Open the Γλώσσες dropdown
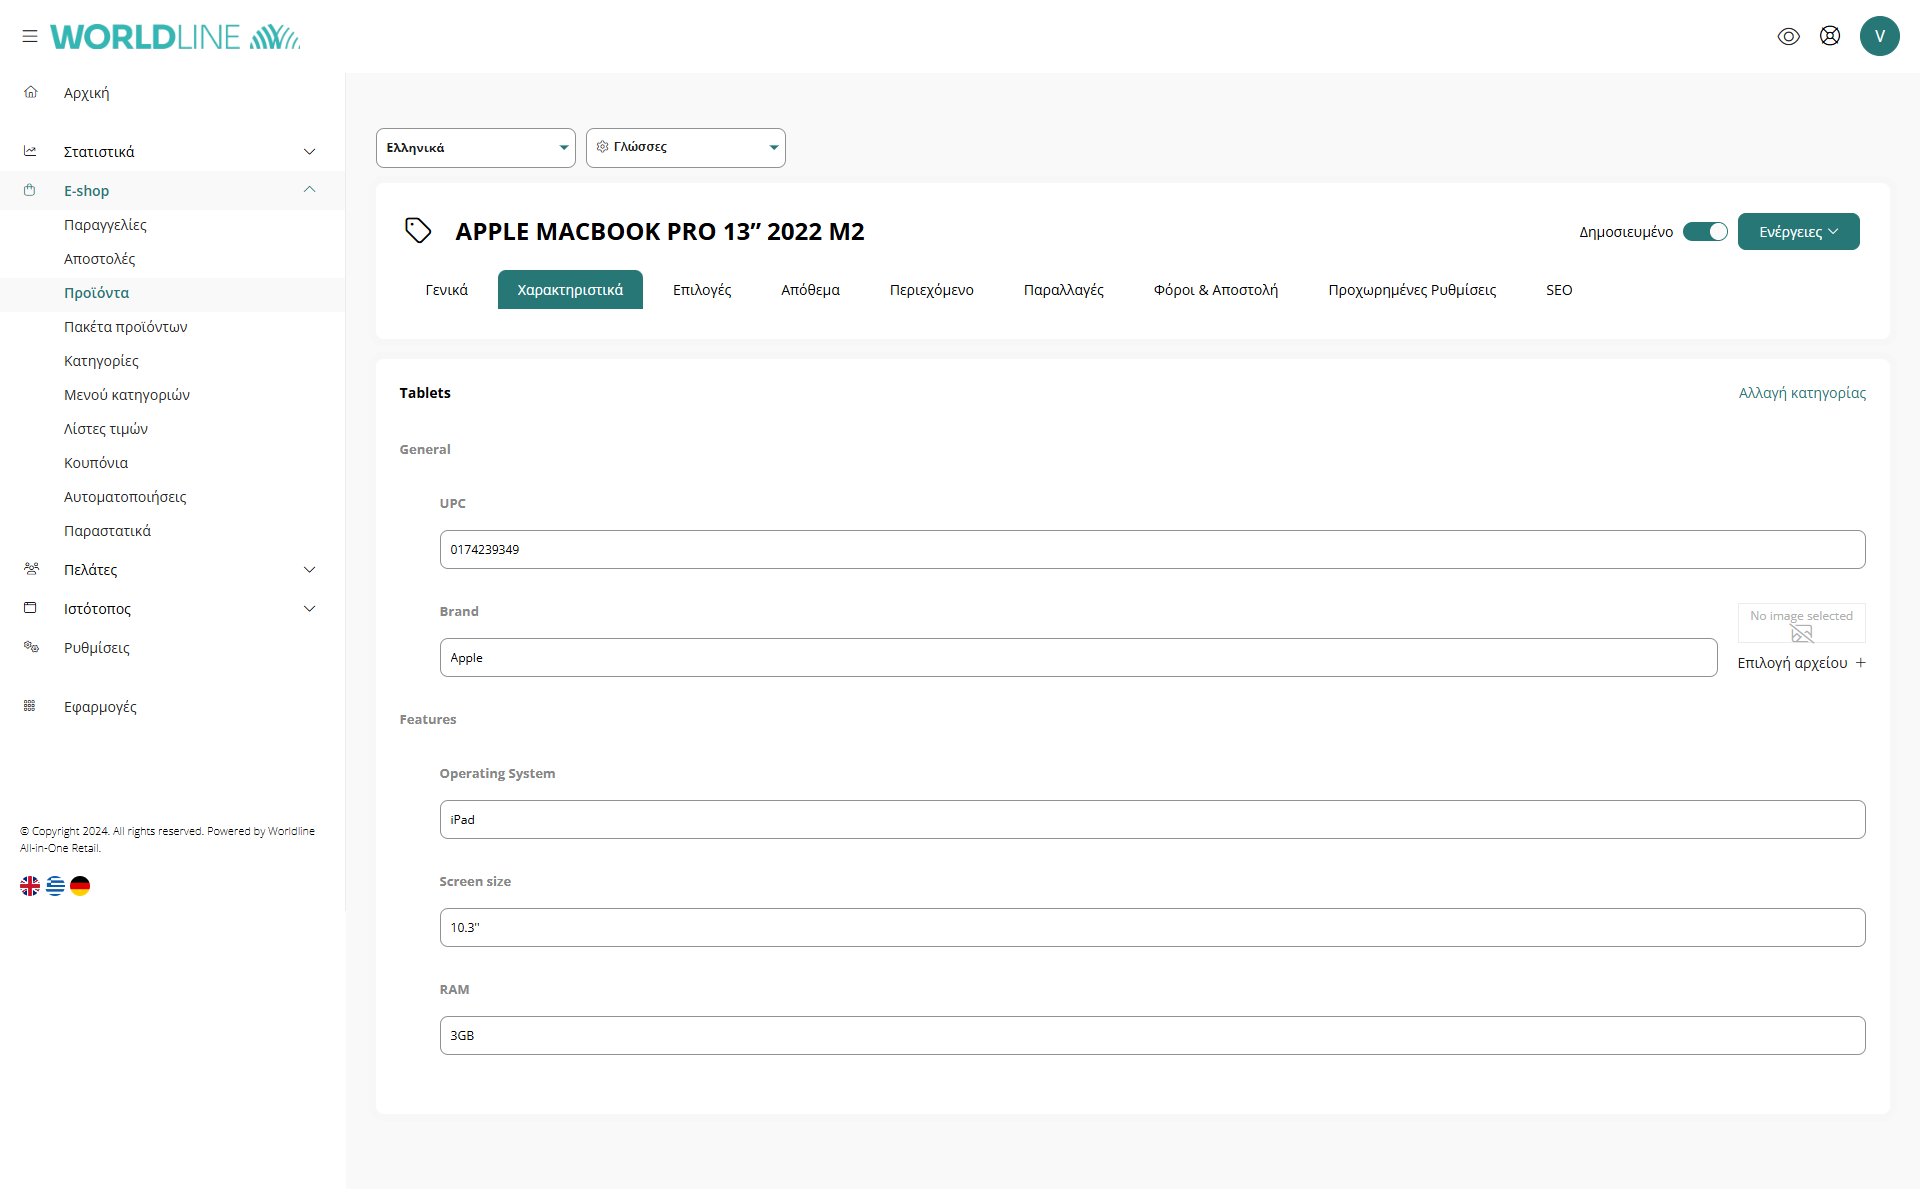 click(686, 148)
